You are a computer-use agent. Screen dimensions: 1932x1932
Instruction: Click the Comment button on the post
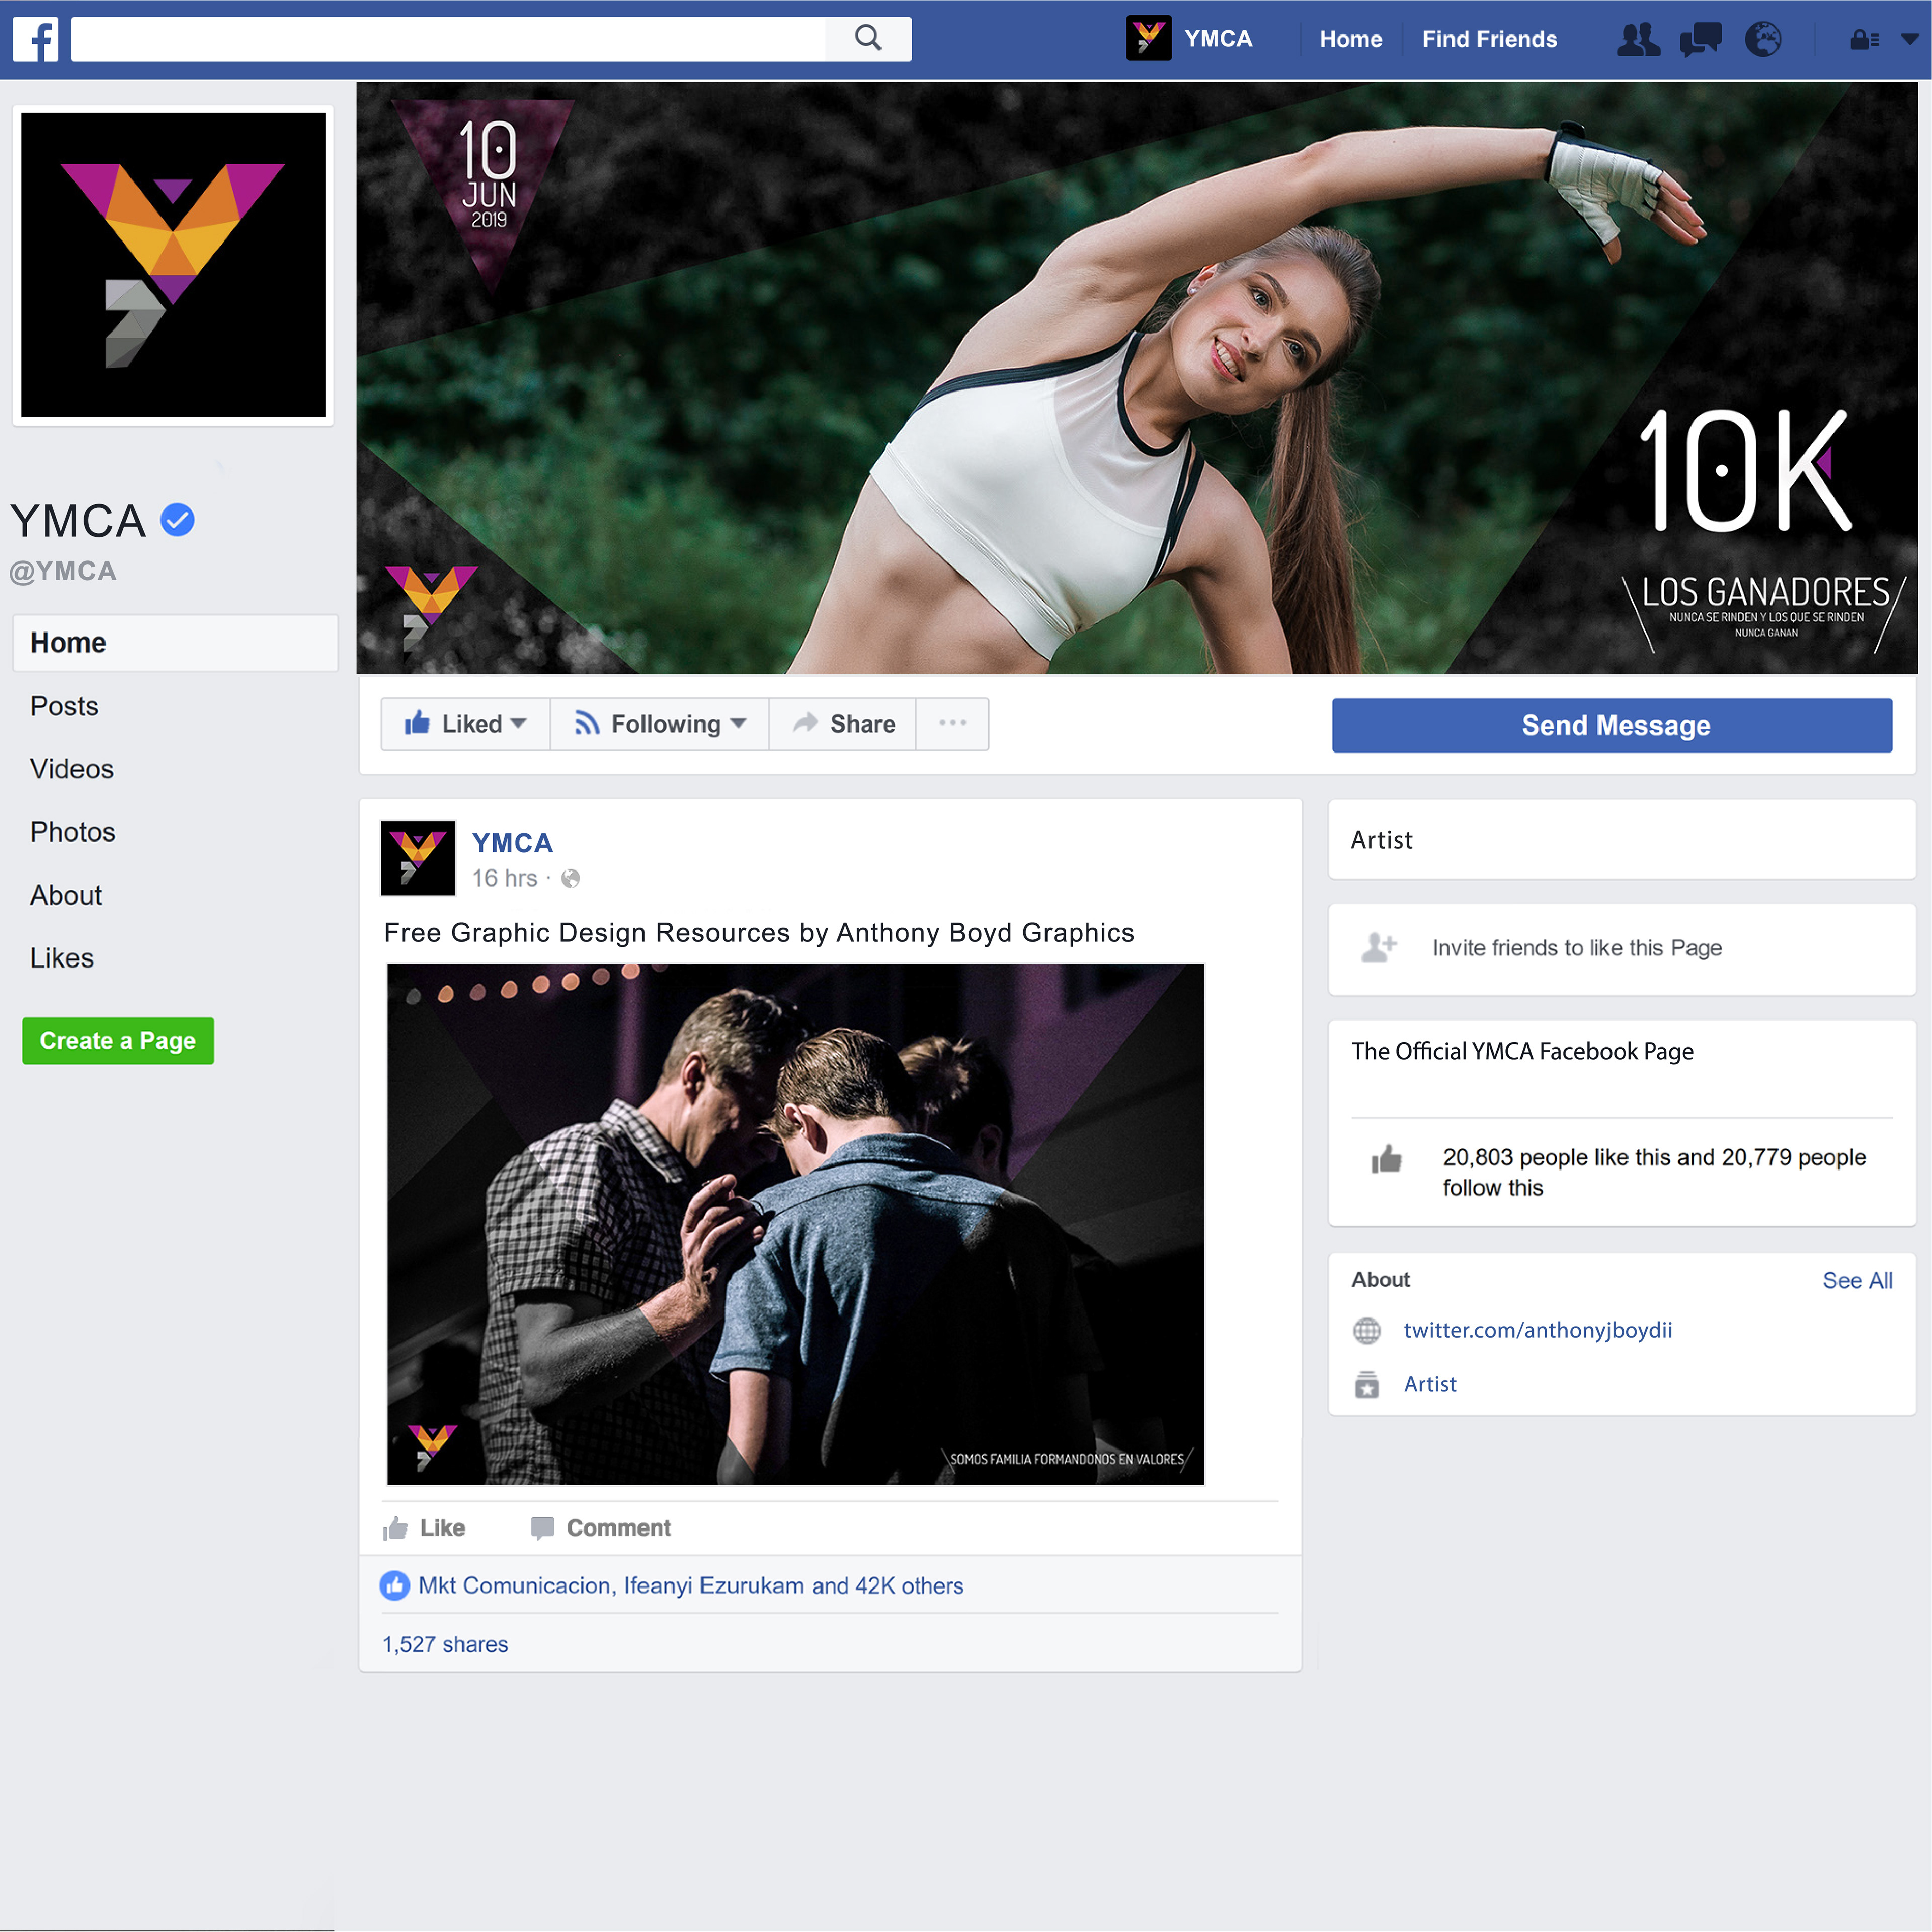pos(601,1528)
